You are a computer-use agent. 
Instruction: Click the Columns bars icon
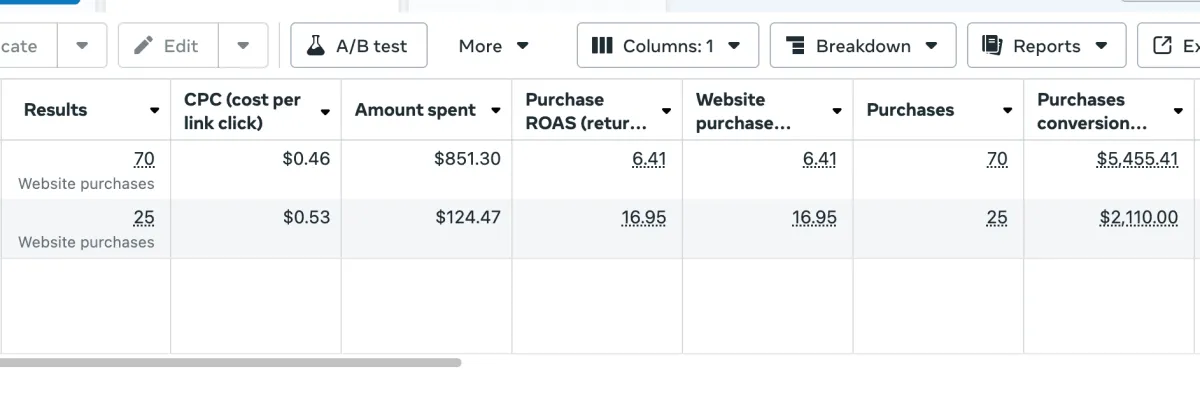tap(602, 46)
